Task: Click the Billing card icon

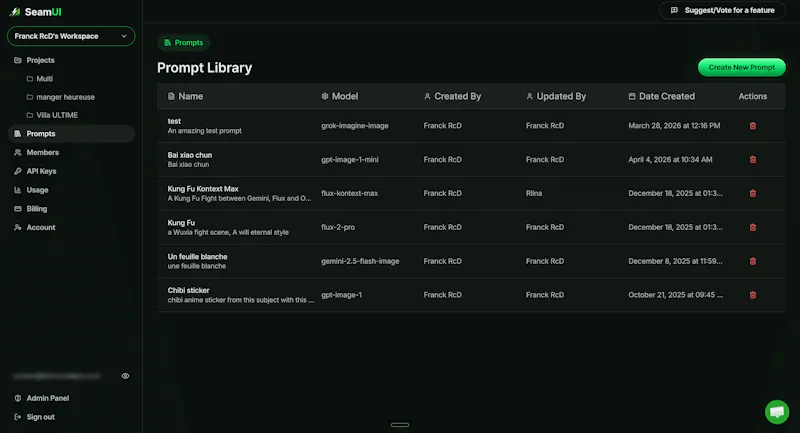Action: 18,209
